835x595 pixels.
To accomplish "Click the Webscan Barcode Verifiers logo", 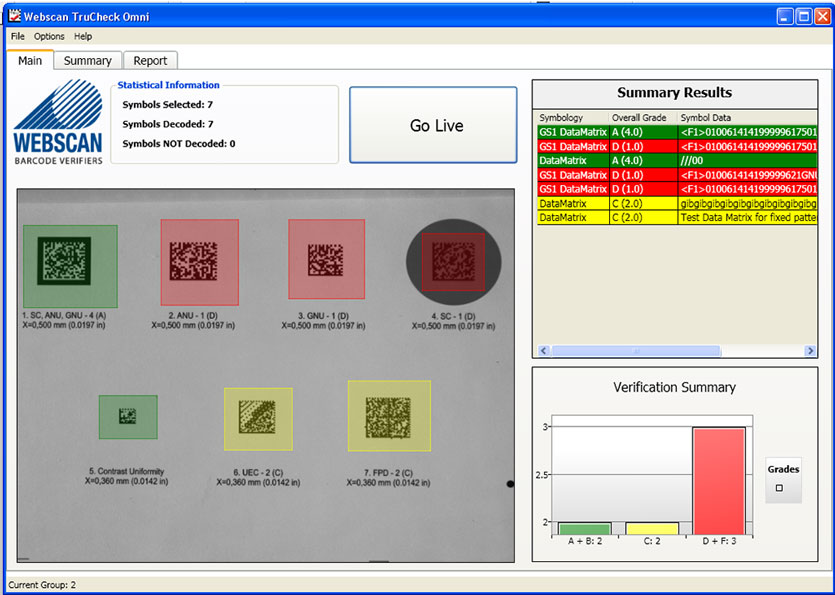I will coord(58,122).
